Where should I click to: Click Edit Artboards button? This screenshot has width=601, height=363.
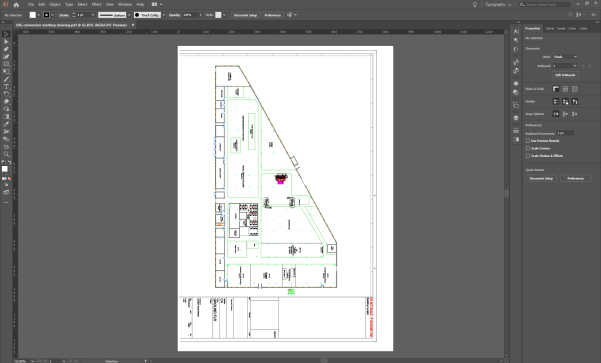(x=565, y=75)
